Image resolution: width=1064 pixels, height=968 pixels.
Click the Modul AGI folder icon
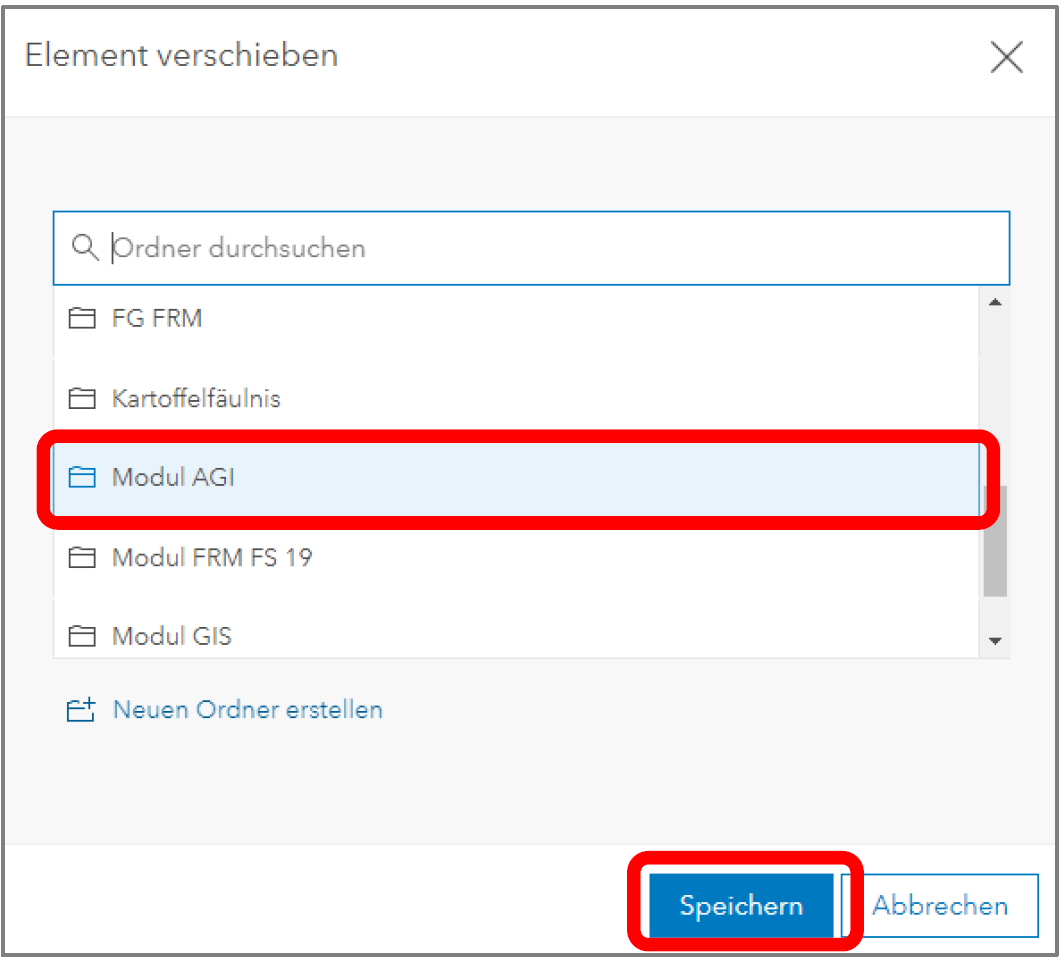[80, 478]
